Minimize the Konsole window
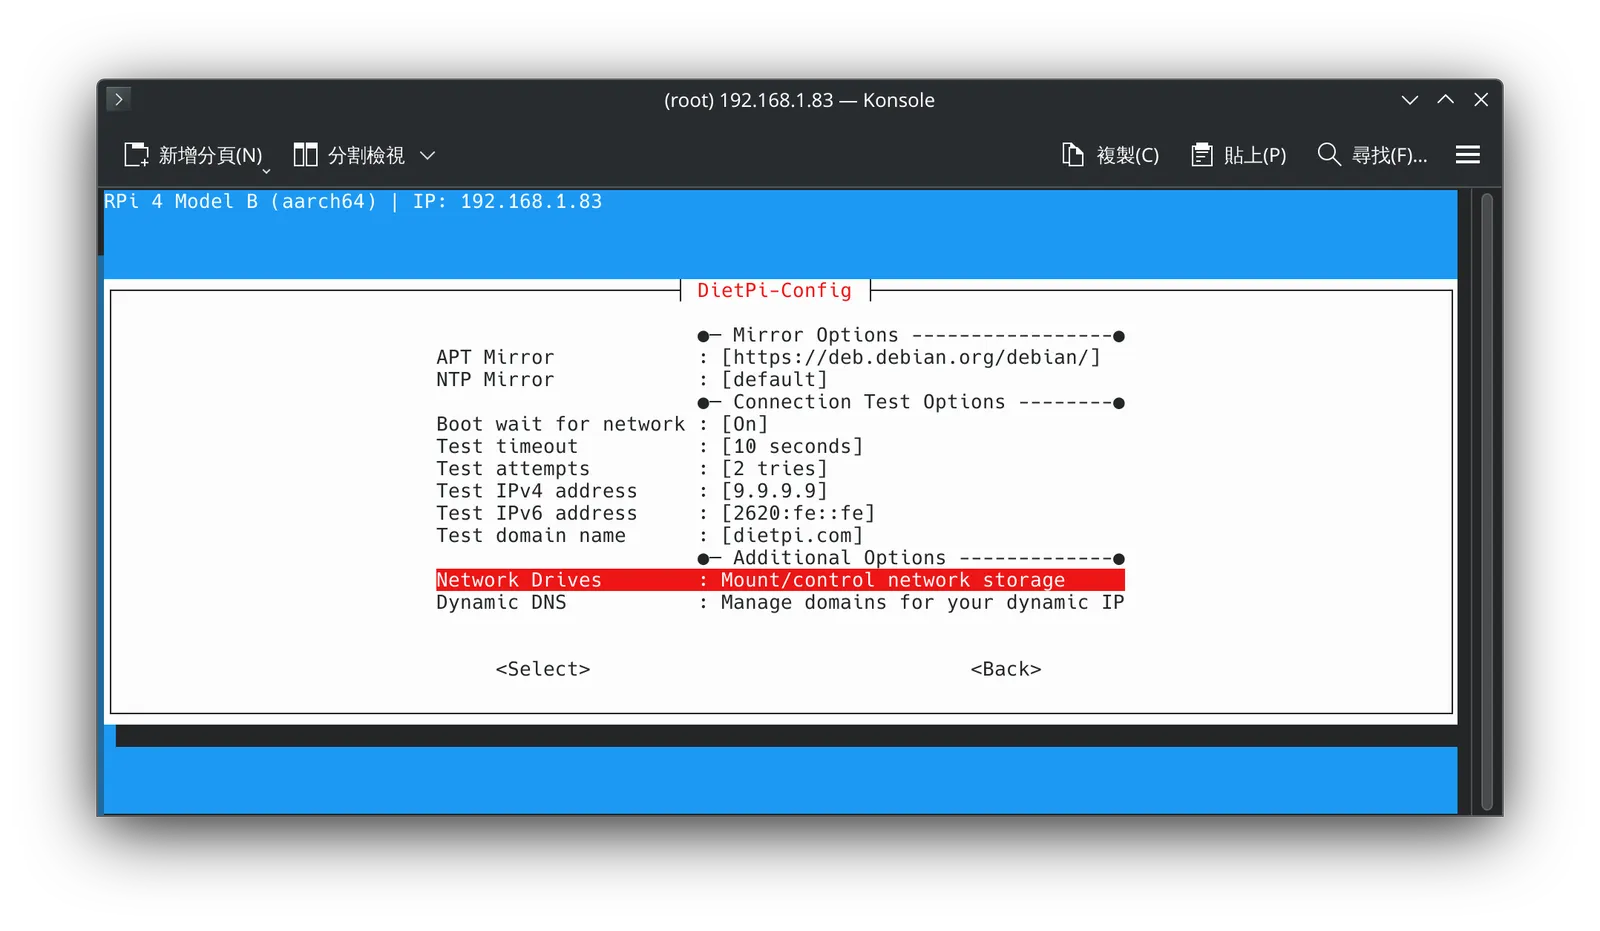Screen dimensions: 1600x931 (1409, 100)
